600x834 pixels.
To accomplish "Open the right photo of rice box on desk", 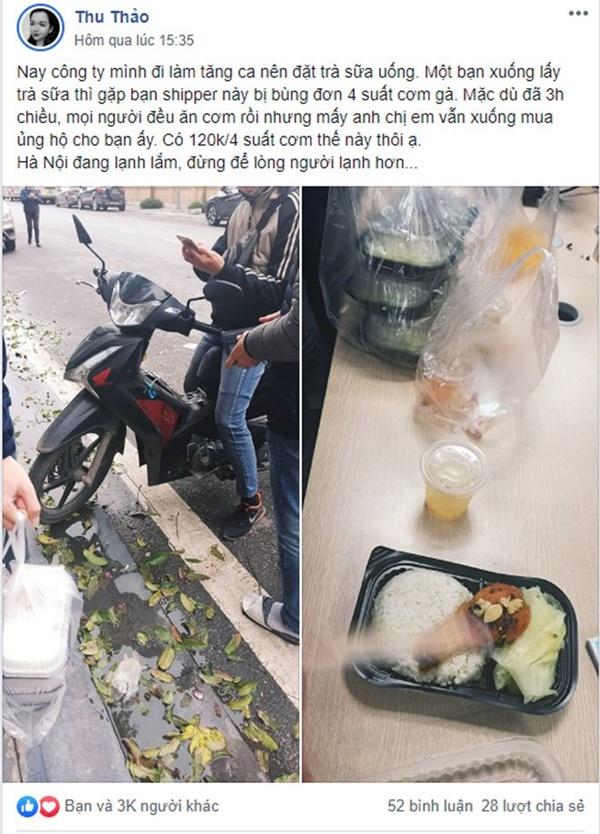I will (x=450, y=484).
